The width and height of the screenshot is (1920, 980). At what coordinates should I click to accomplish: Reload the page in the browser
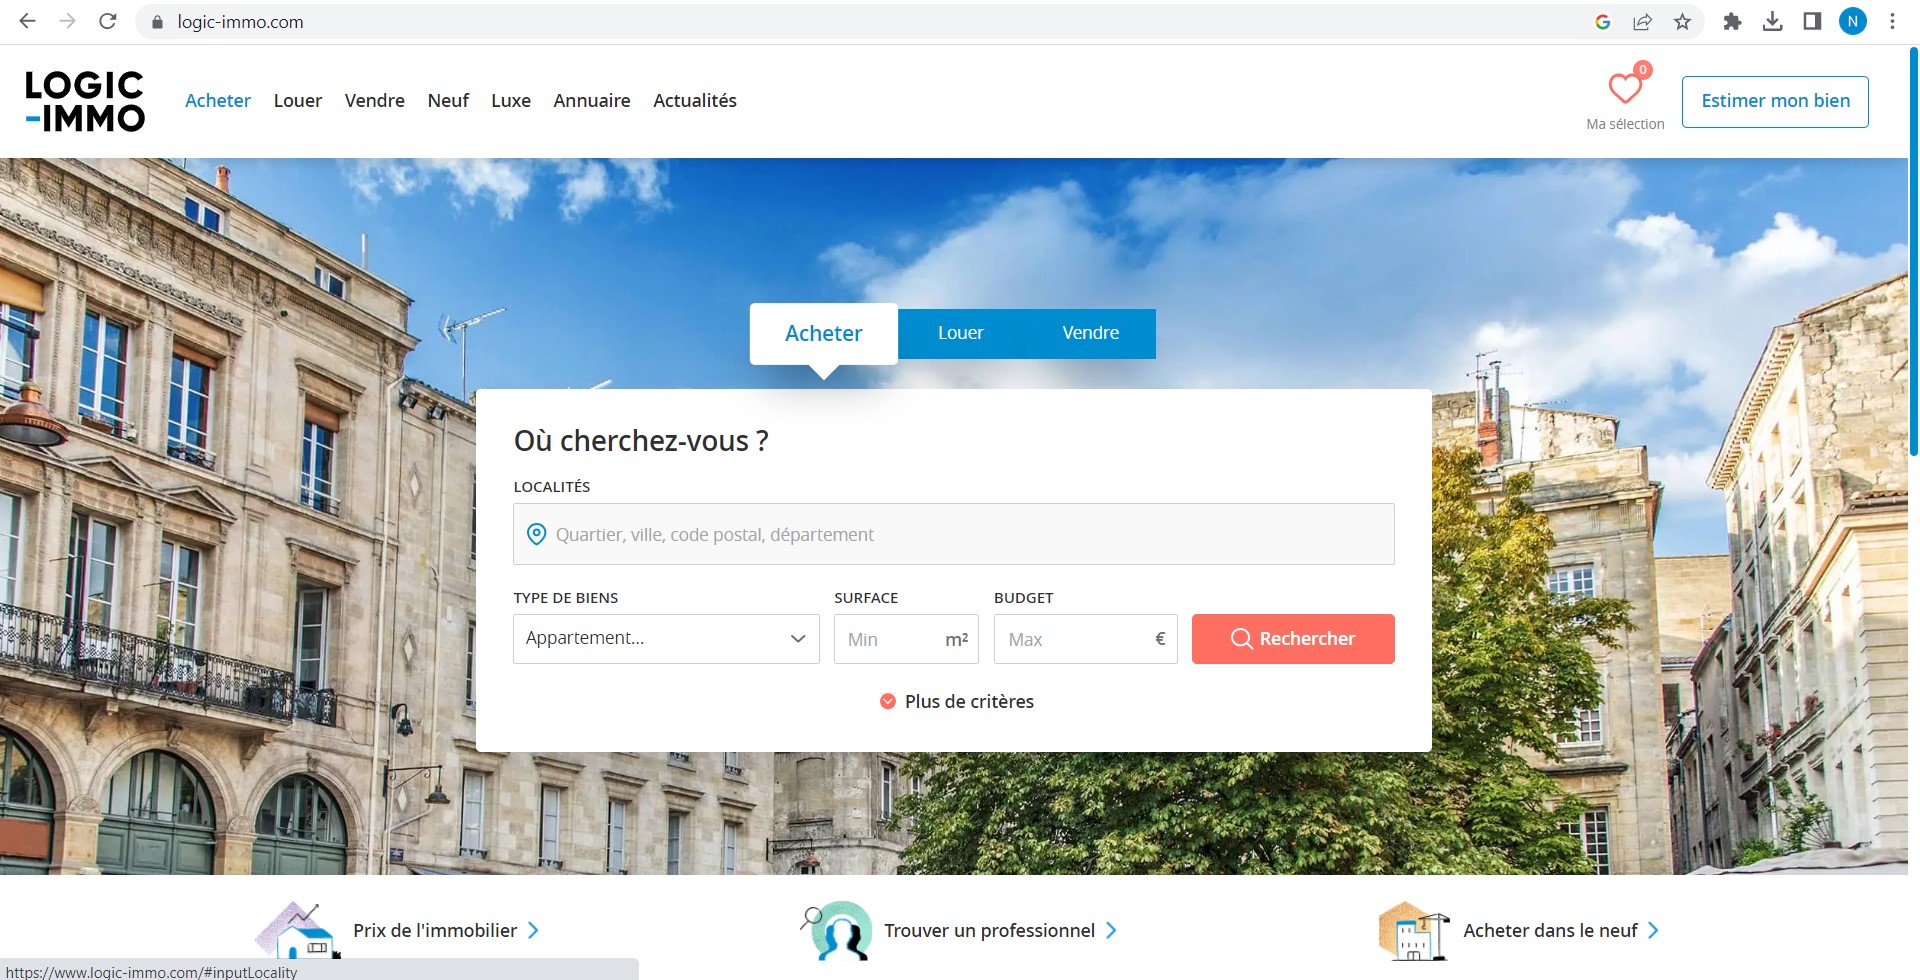click(108, 22)
